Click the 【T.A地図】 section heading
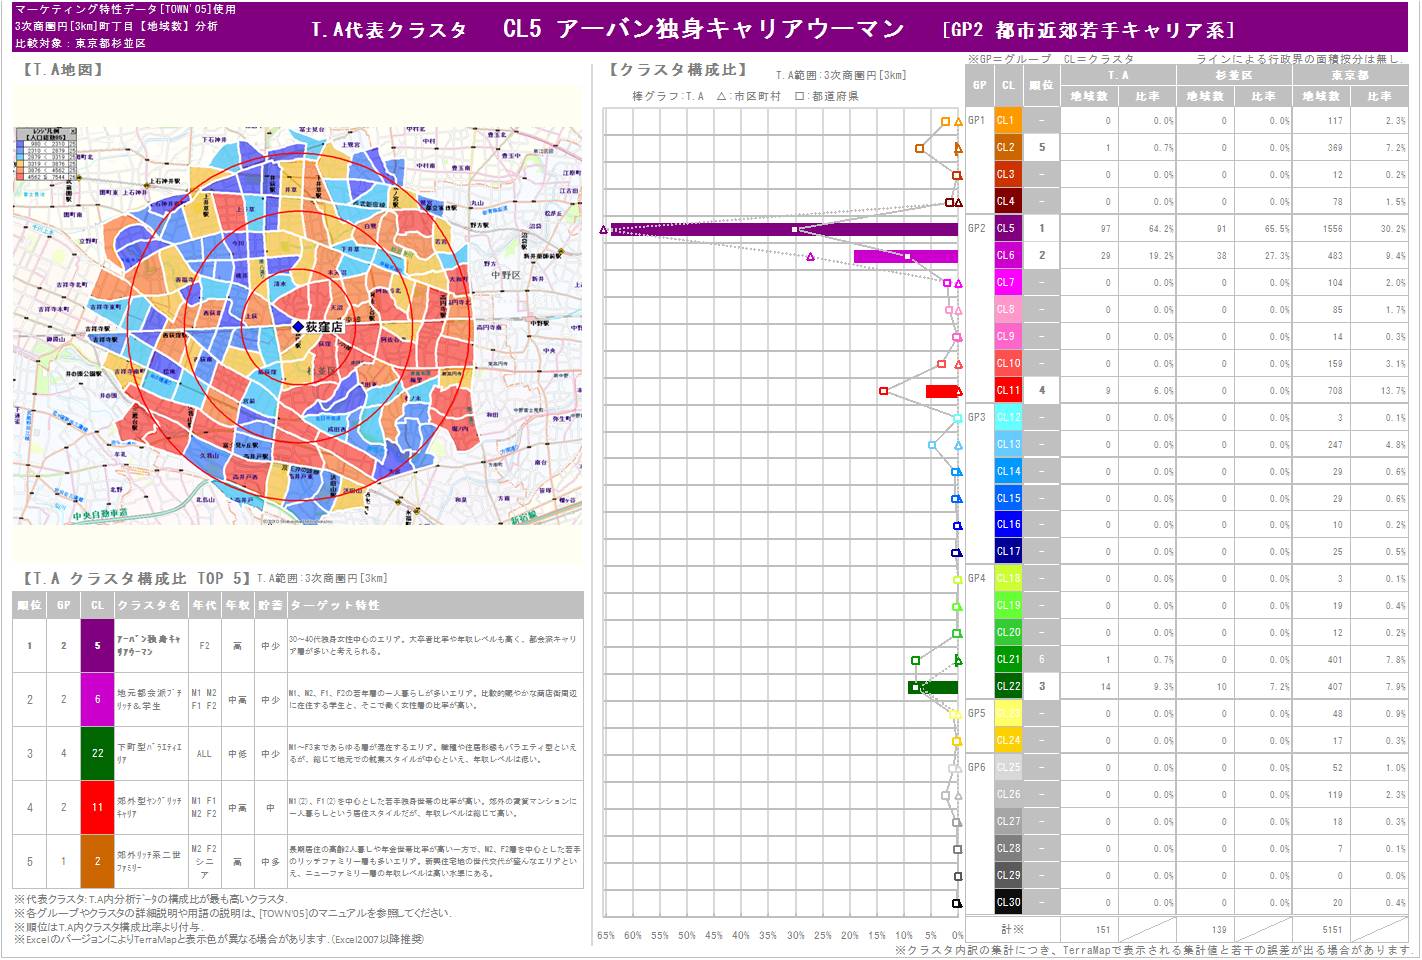 coord(61,70)
